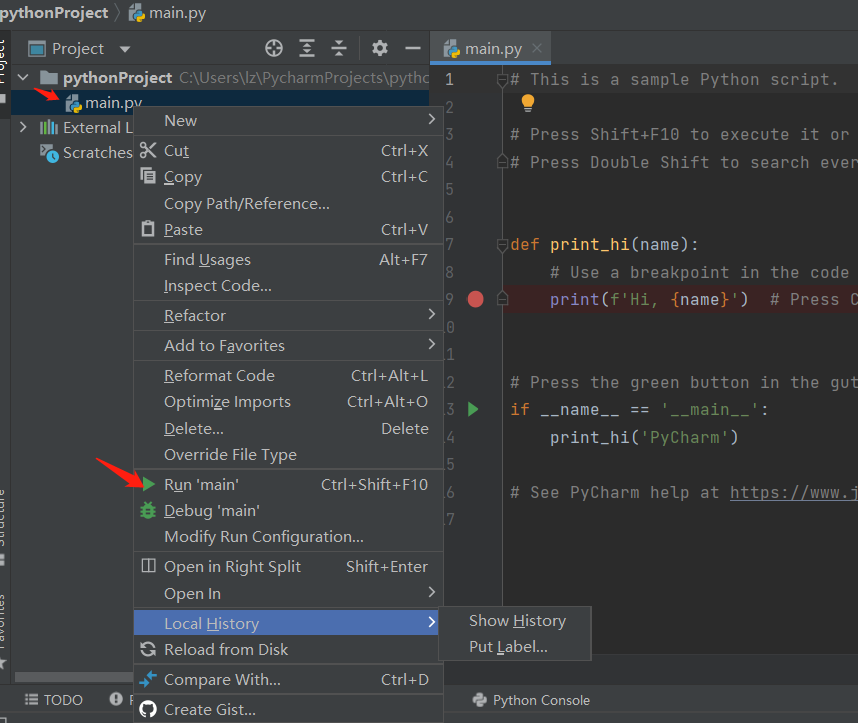Click the Paste clipboard icon
Image resolution: width=858 pixels, height=723 pixels.
click(x=148, y=229)
